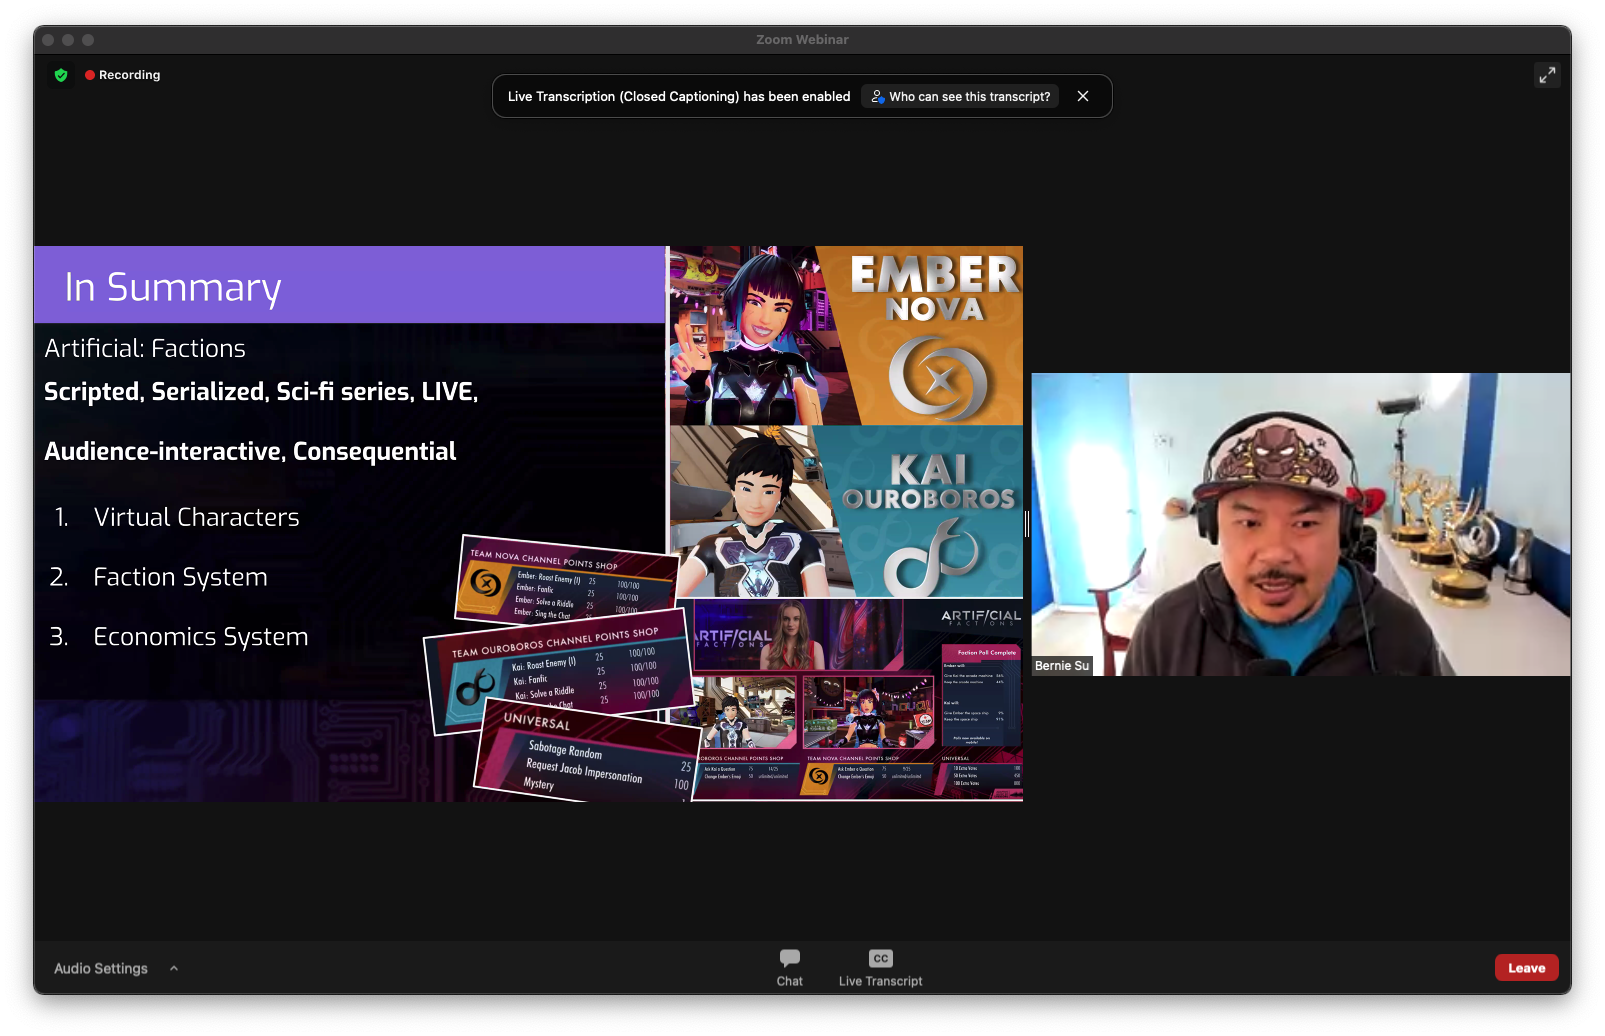Click the 'Live Transcription (Closed Captioning) has been enabled' text
The image size is (1605, 1036).
[679, 96]
